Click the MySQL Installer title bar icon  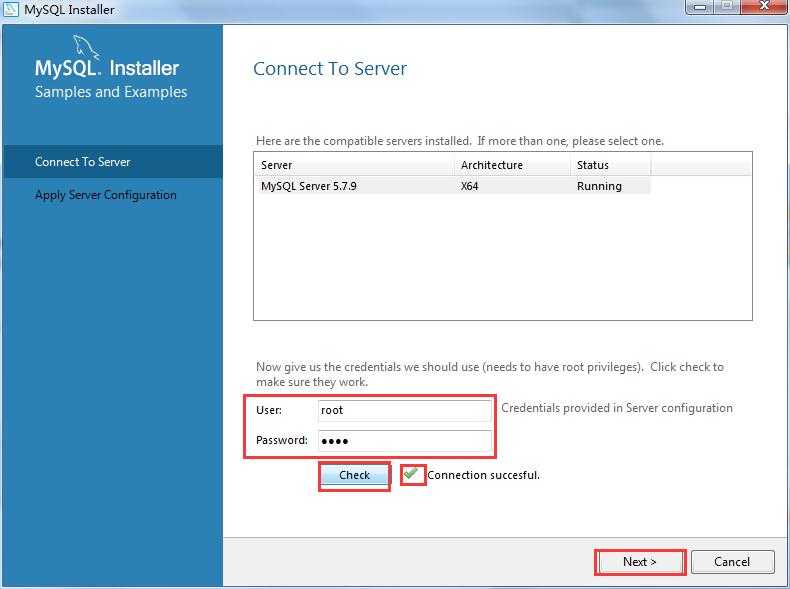point(11,9)
